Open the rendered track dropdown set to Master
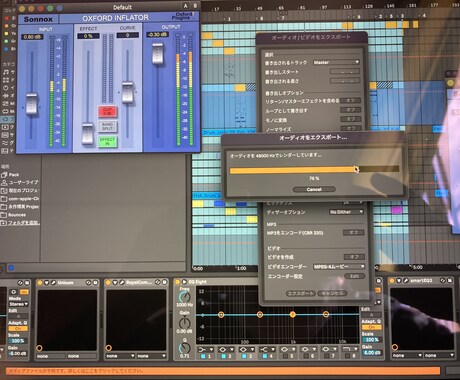The image size is (460, 380). 336,62
